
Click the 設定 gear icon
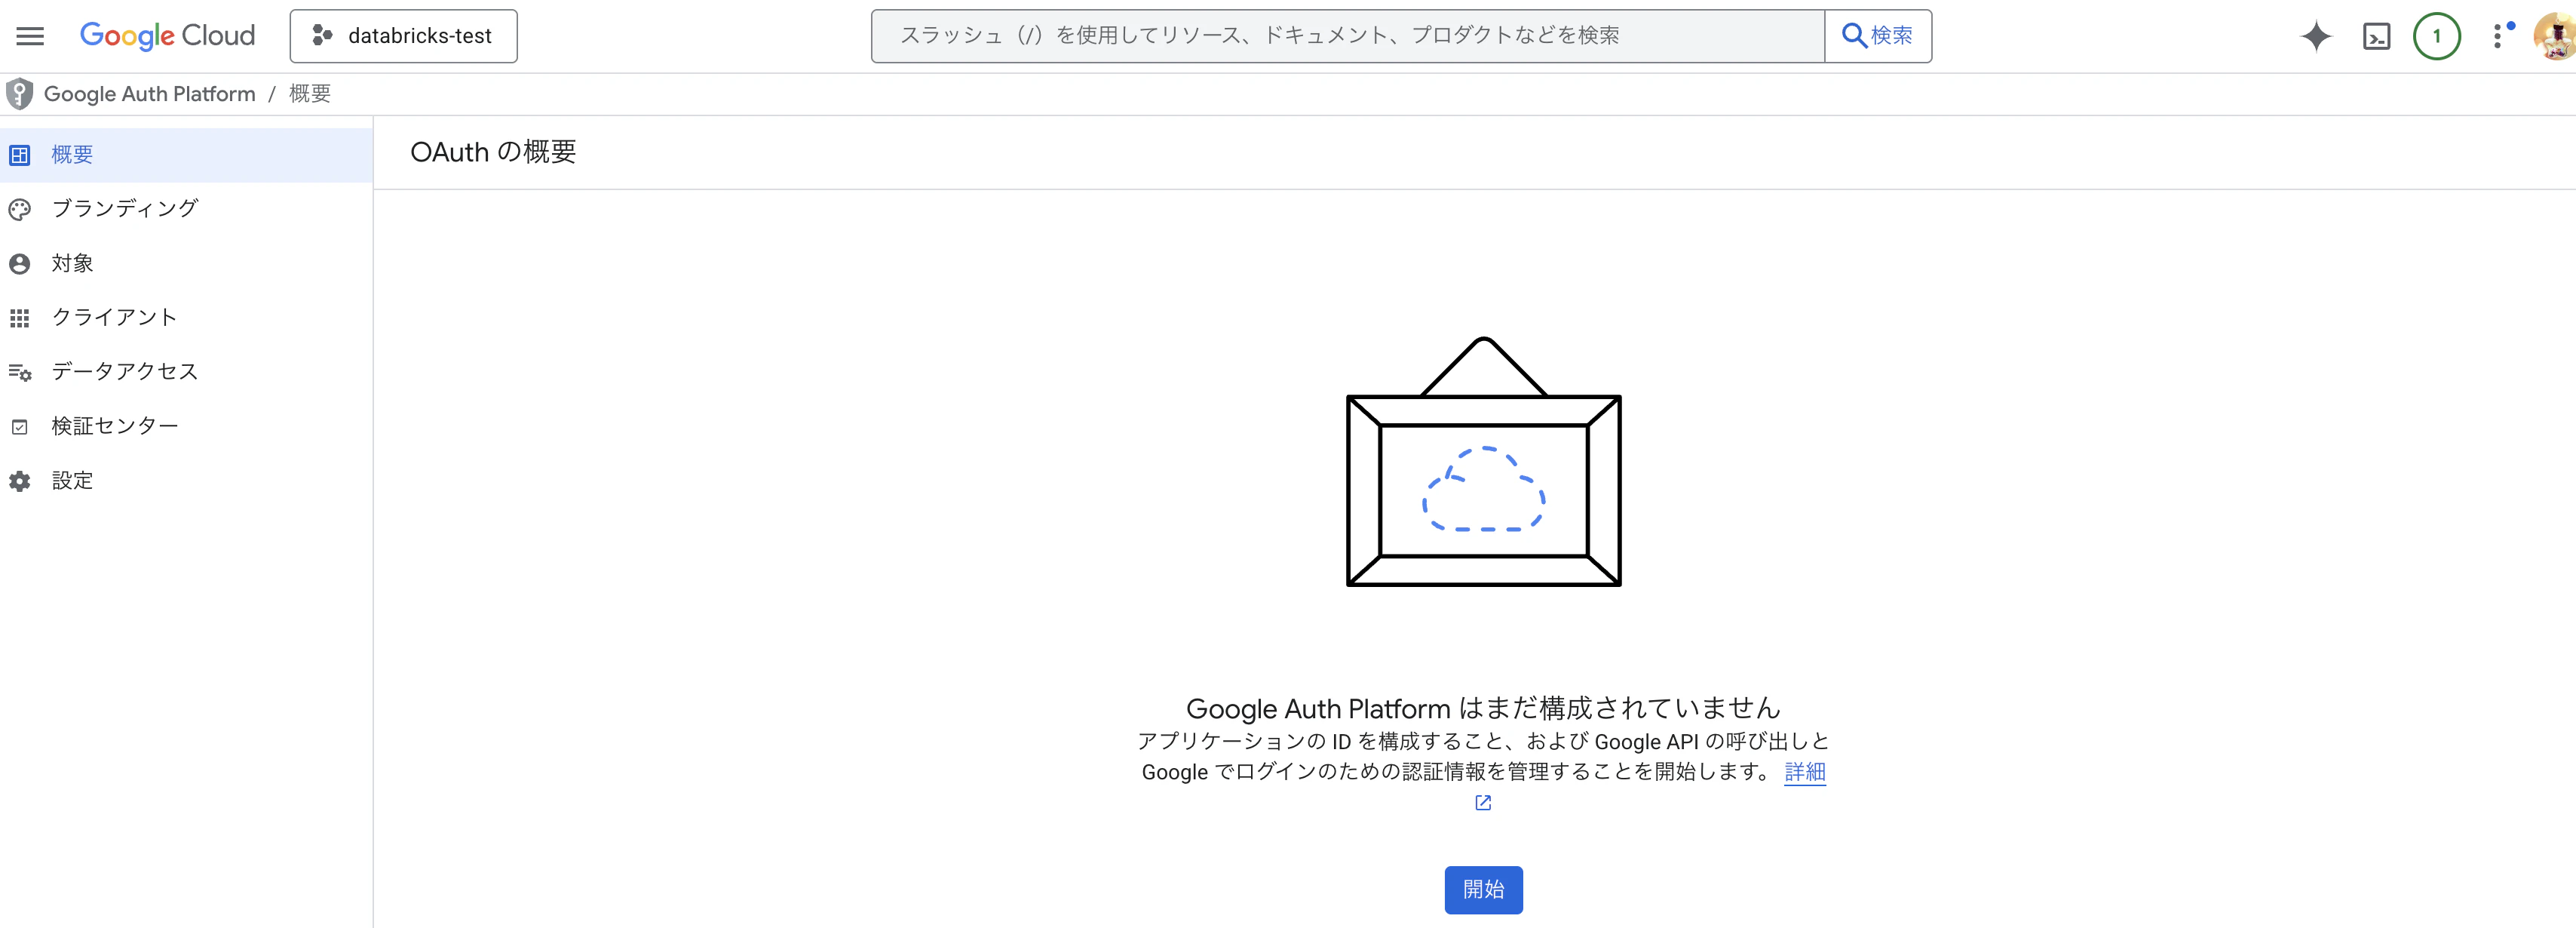click(x=20, y=481)
